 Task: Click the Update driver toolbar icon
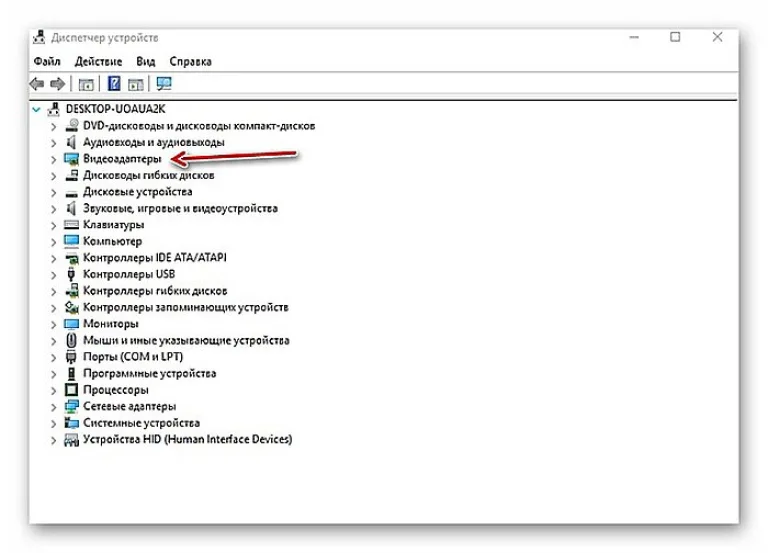point(136,84)
